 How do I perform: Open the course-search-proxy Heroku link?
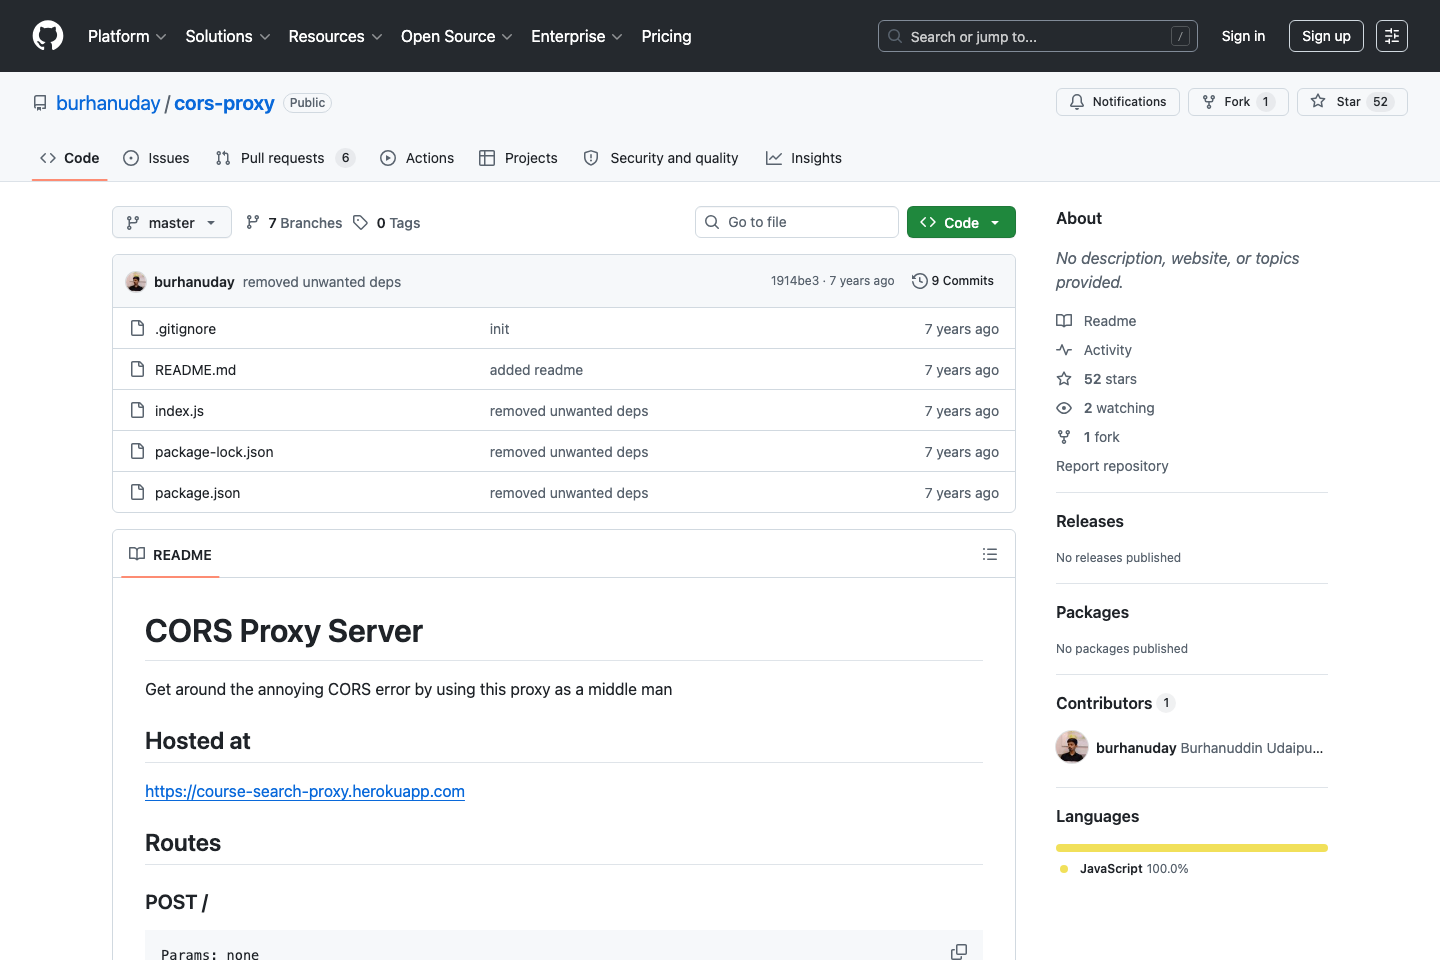pos(305,791)
